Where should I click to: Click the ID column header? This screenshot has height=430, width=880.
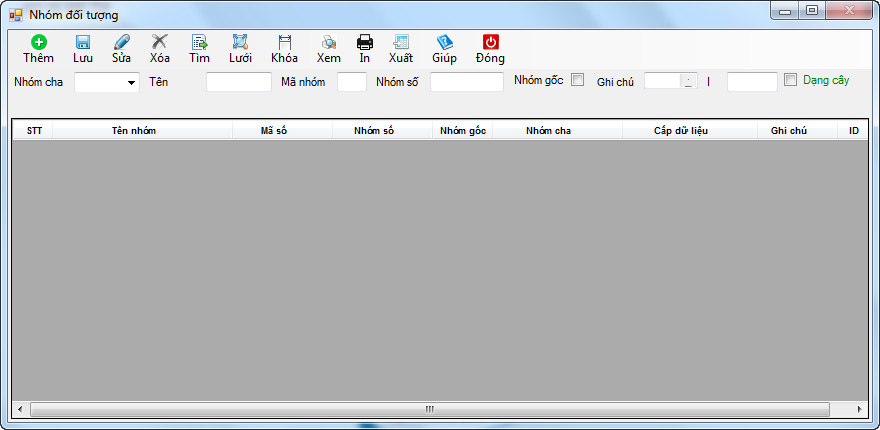tap(853, 131)
